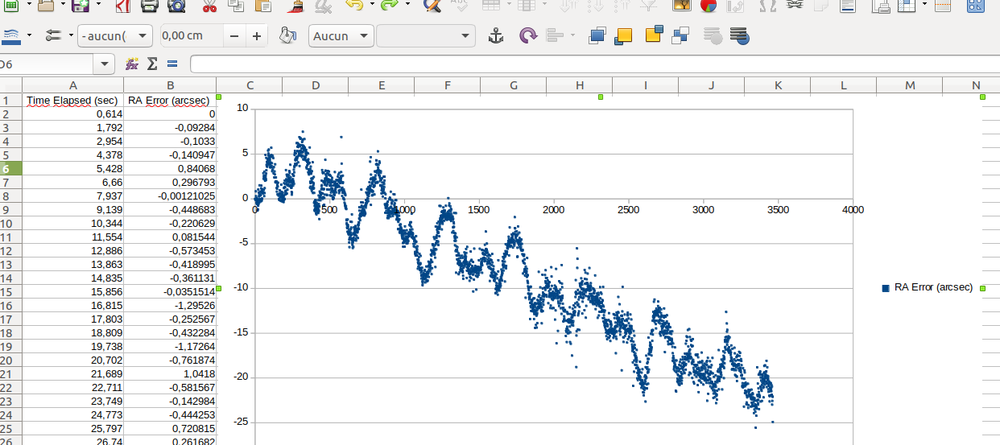Click the Save document floppy icon
The height and width of the screenshot is (445, 1000).
point(80,5)
